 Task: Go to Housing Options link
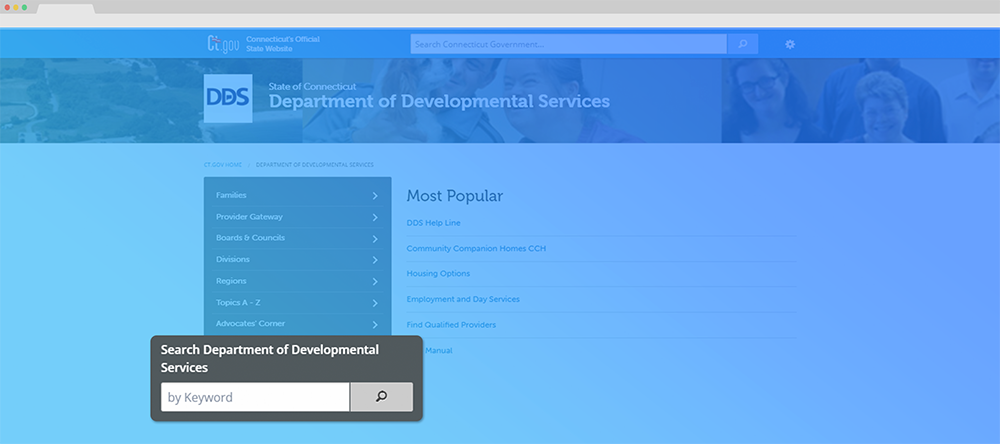click(438, 273)
